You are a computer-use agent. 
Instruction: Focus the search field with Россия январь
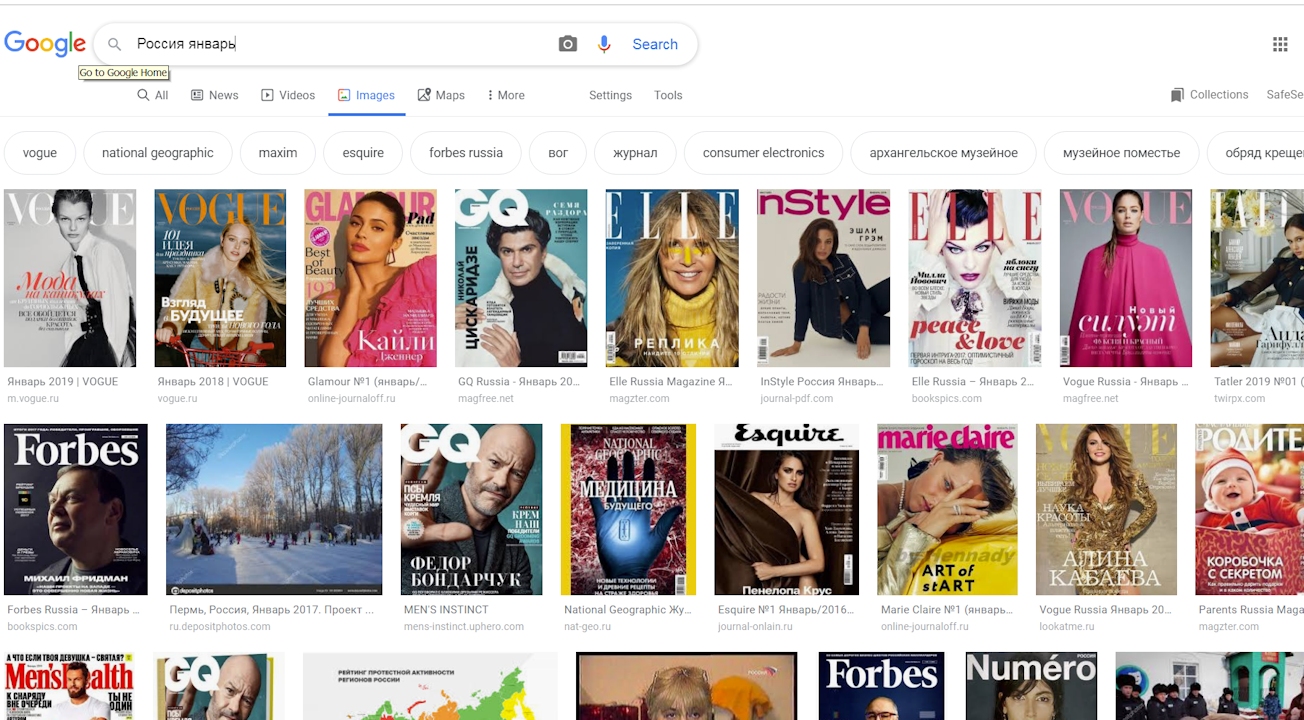tap(340, 44)
